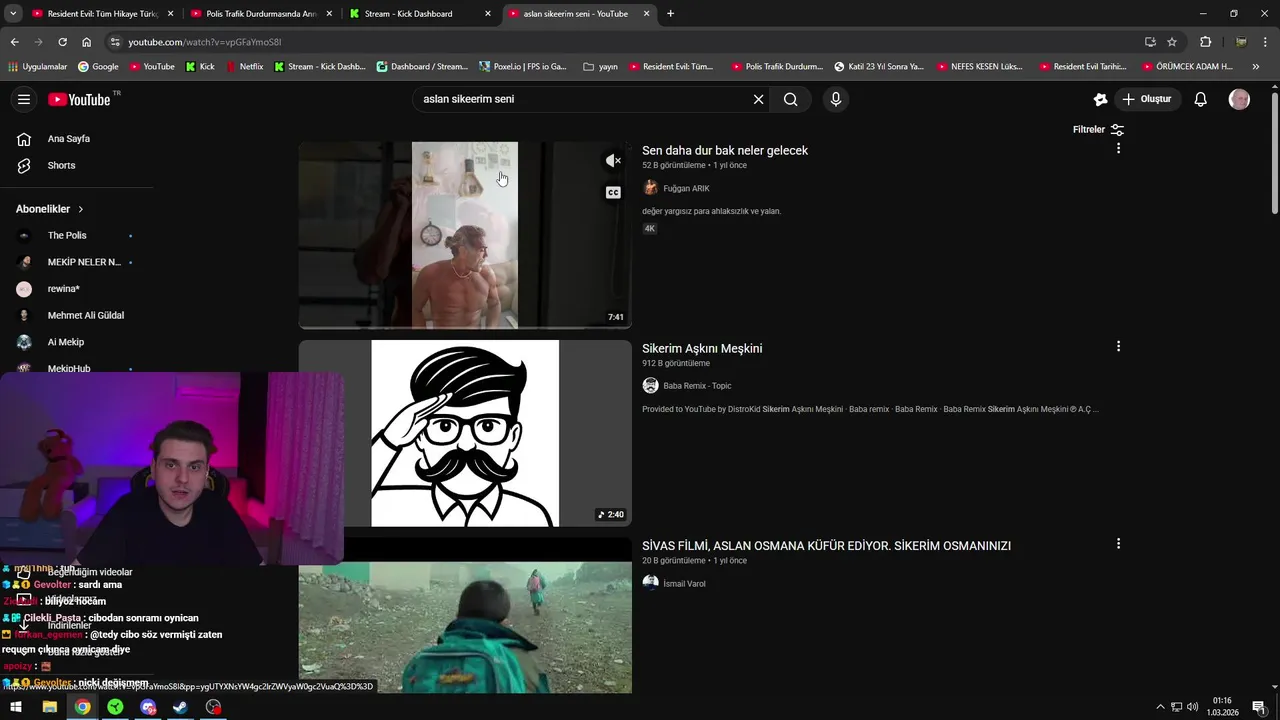Viewport: 1280px width, 720px height.
Task: Click the search magnifier button
Action: click(x=791, y=99)
